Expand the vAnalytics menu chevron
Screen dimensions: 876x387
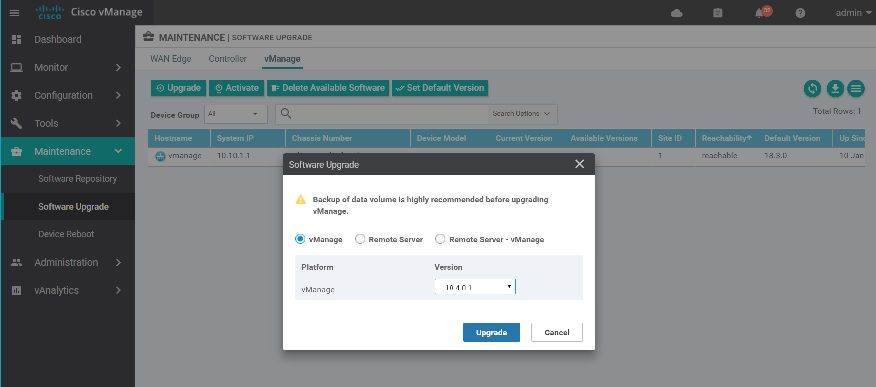click(x=118, y=290)
